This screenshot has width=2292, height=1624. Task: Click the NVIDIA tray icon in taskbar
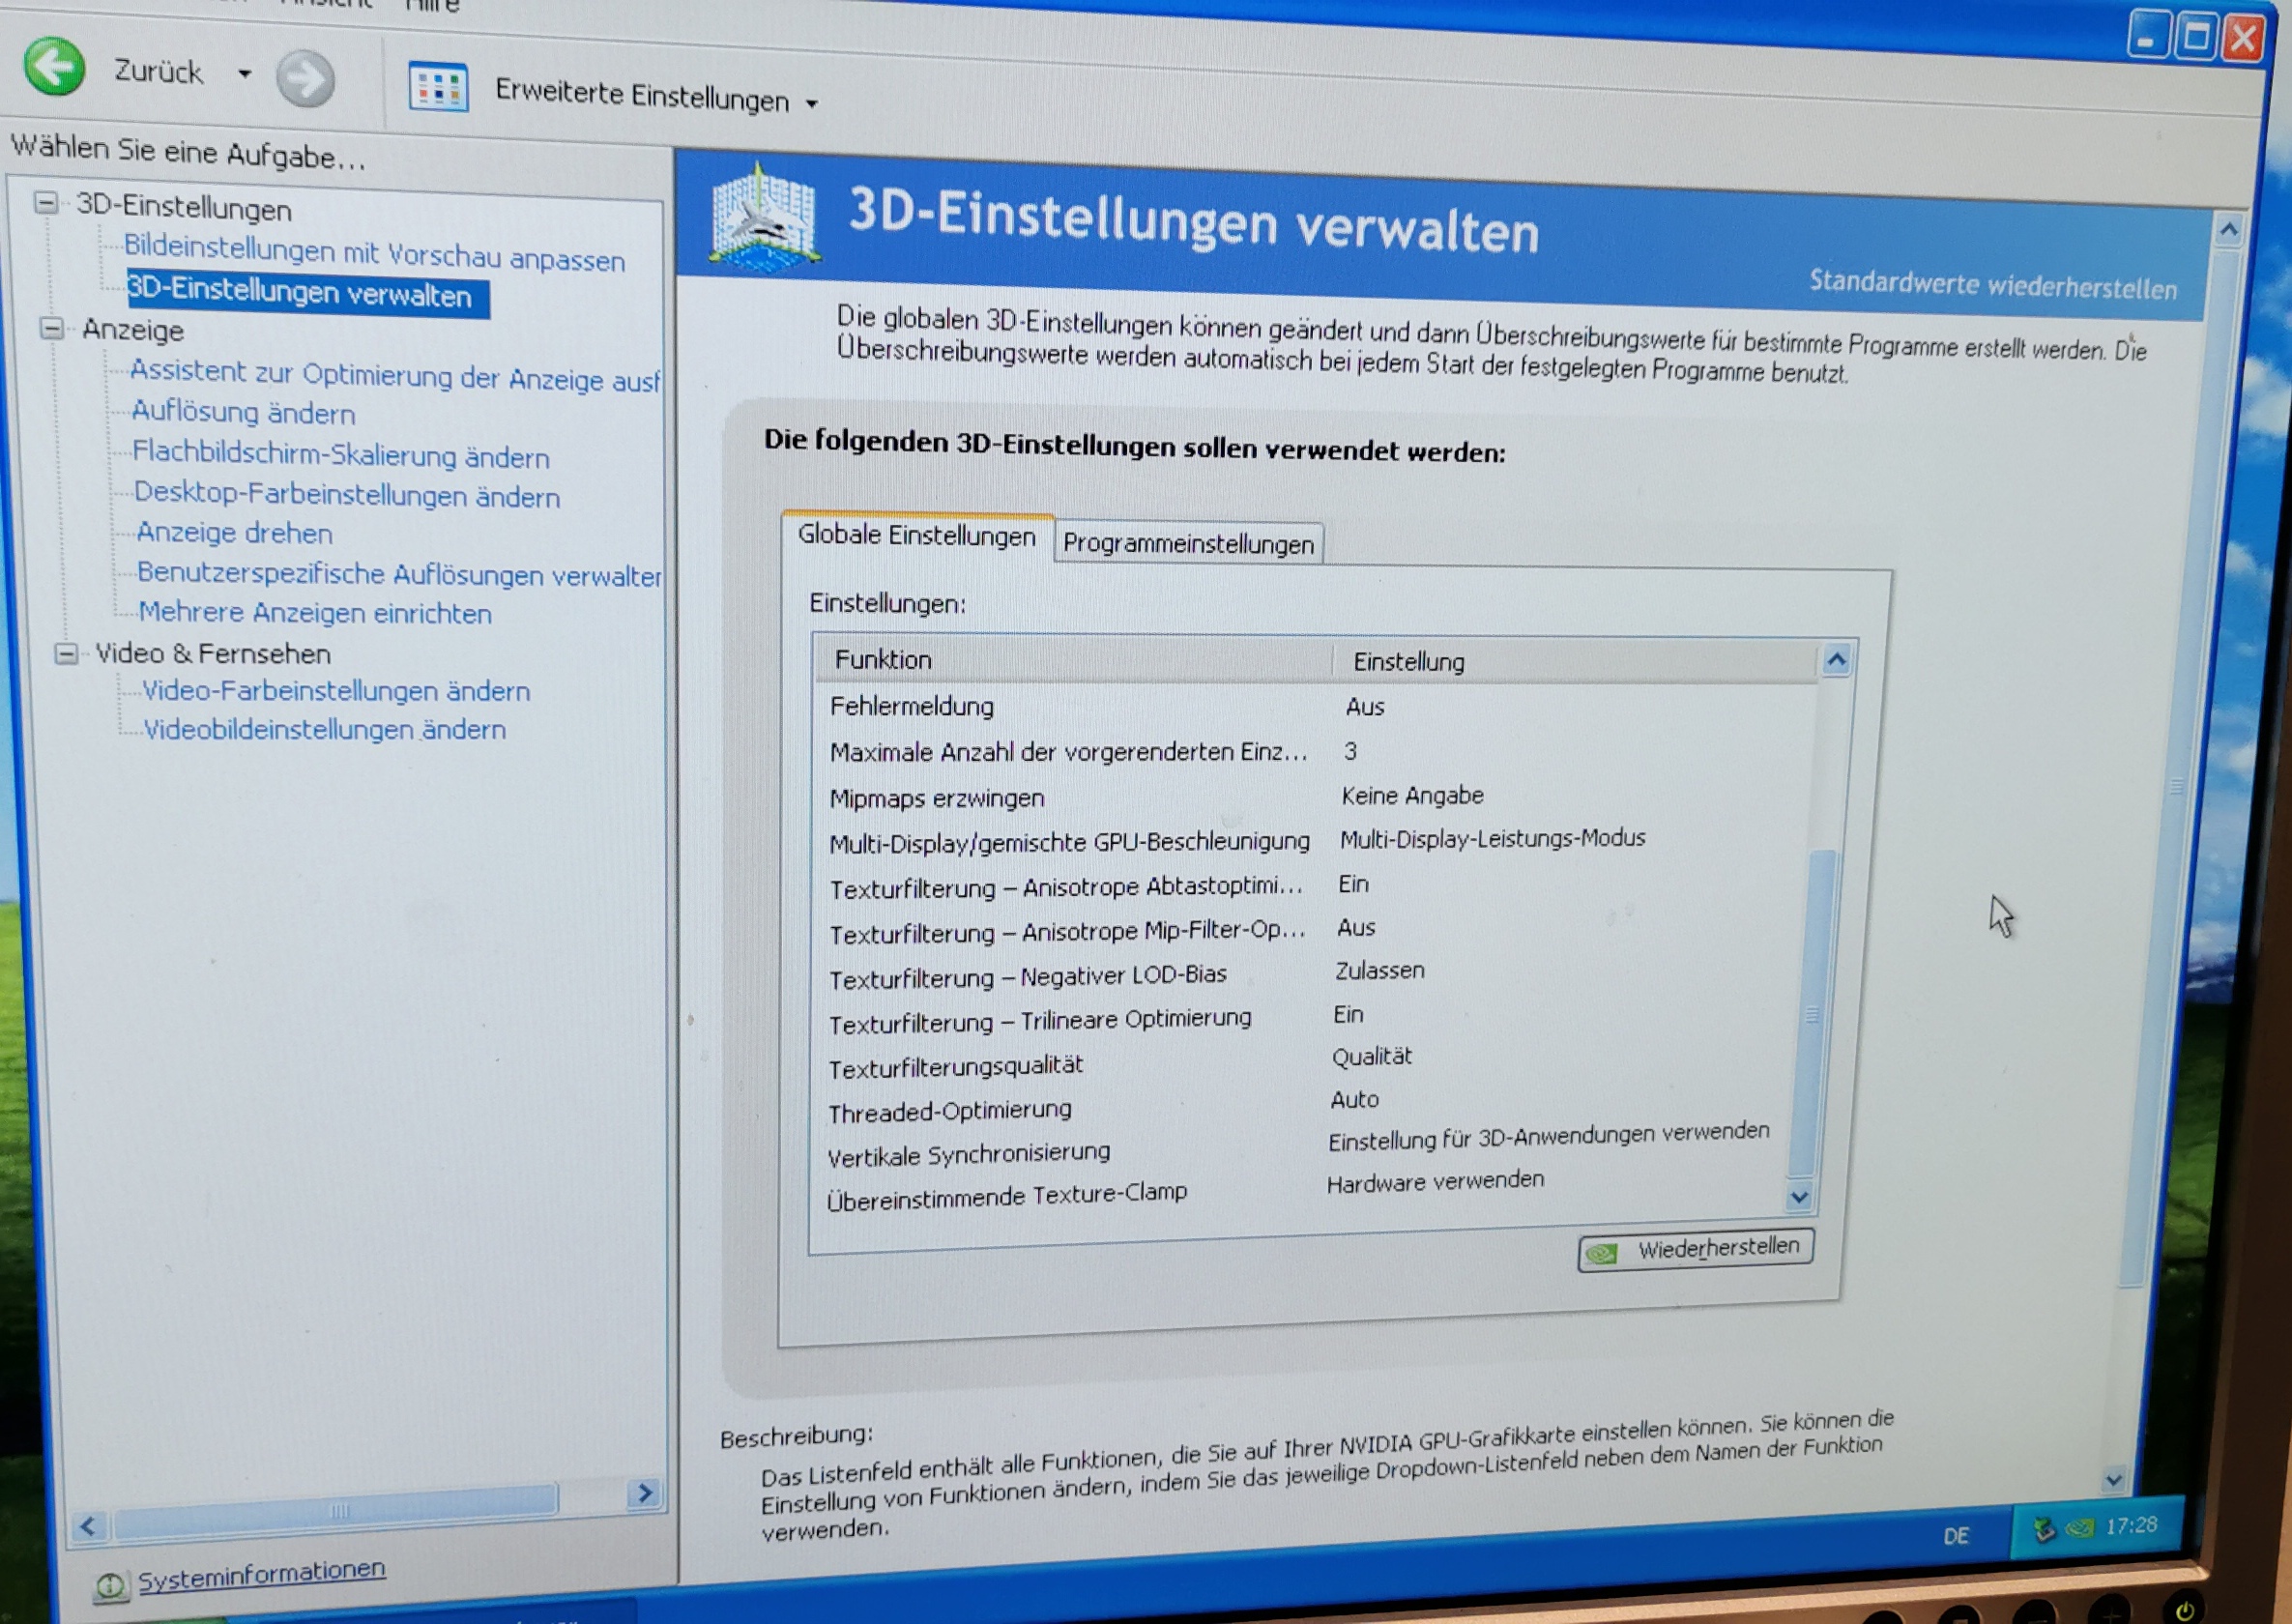(2079, 1528)
